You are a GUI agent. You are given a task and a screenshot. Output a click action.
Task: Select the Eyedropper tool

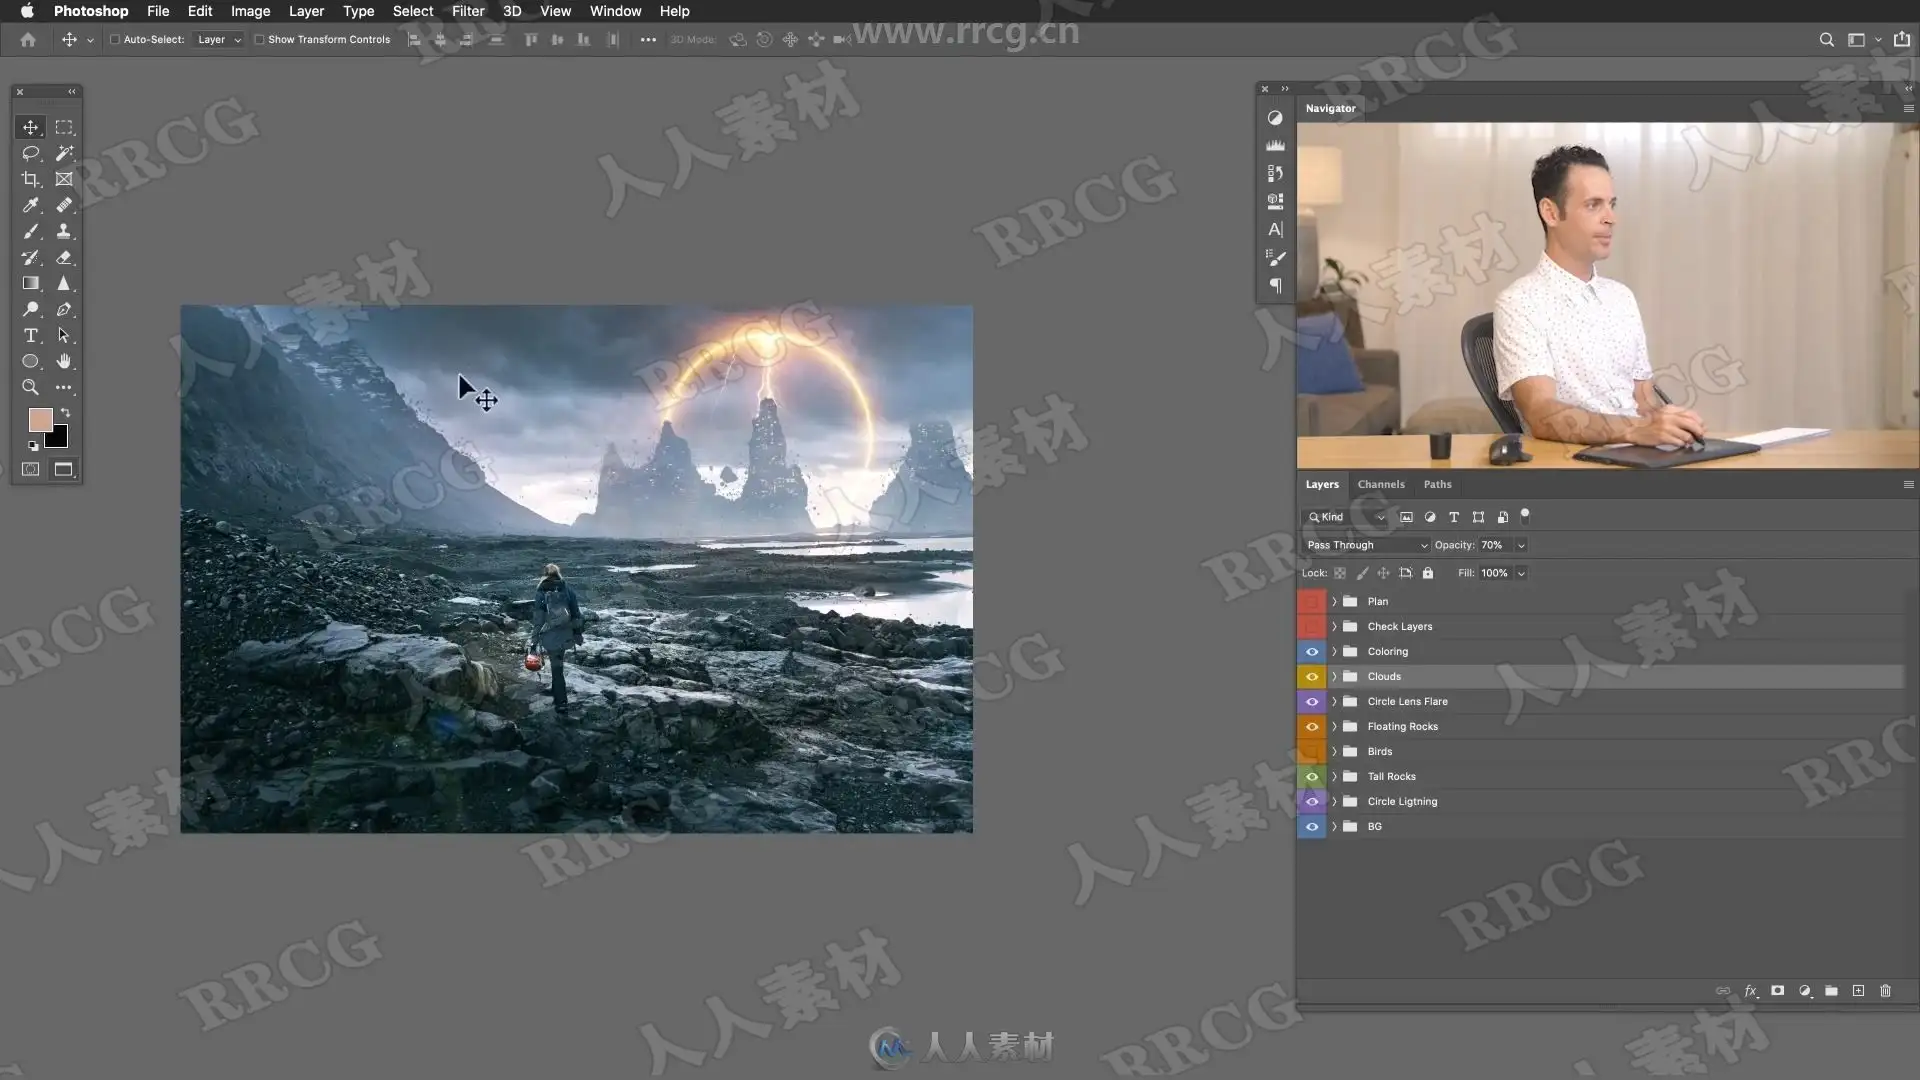[30, 205]
